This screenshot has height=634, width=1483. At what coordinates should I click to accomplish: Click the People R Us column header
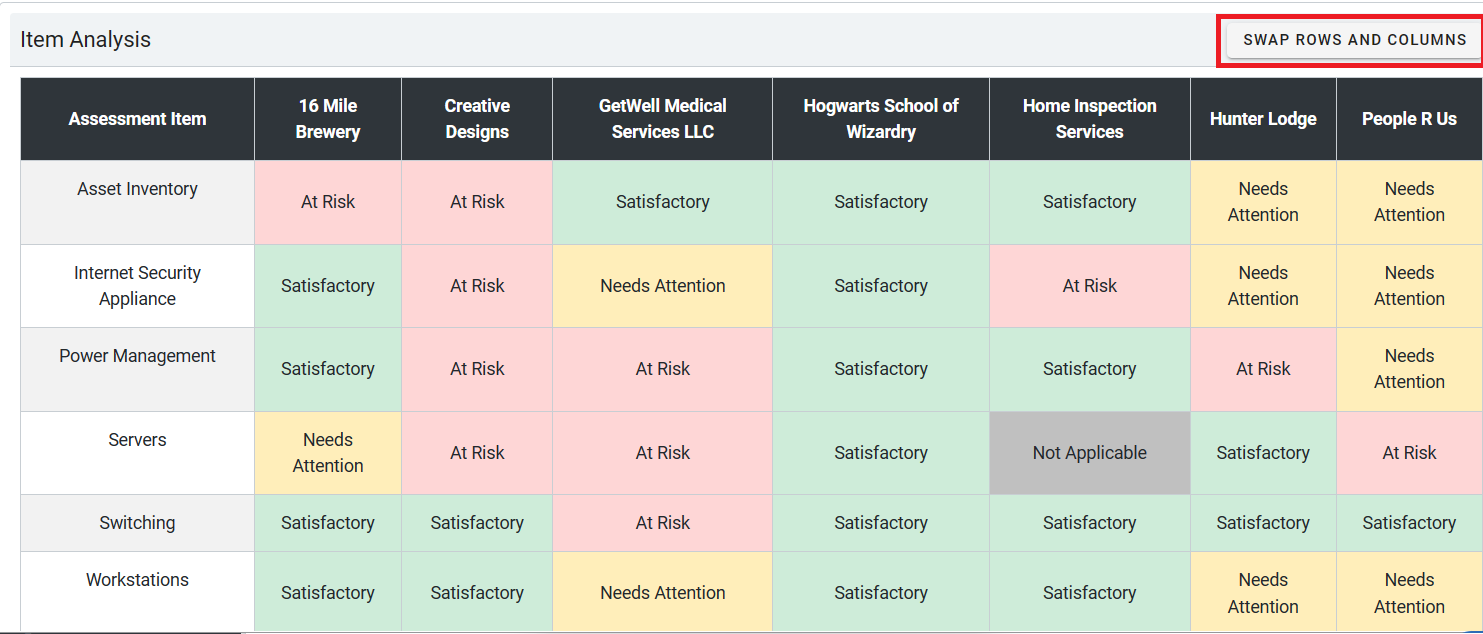point(1410,119)
